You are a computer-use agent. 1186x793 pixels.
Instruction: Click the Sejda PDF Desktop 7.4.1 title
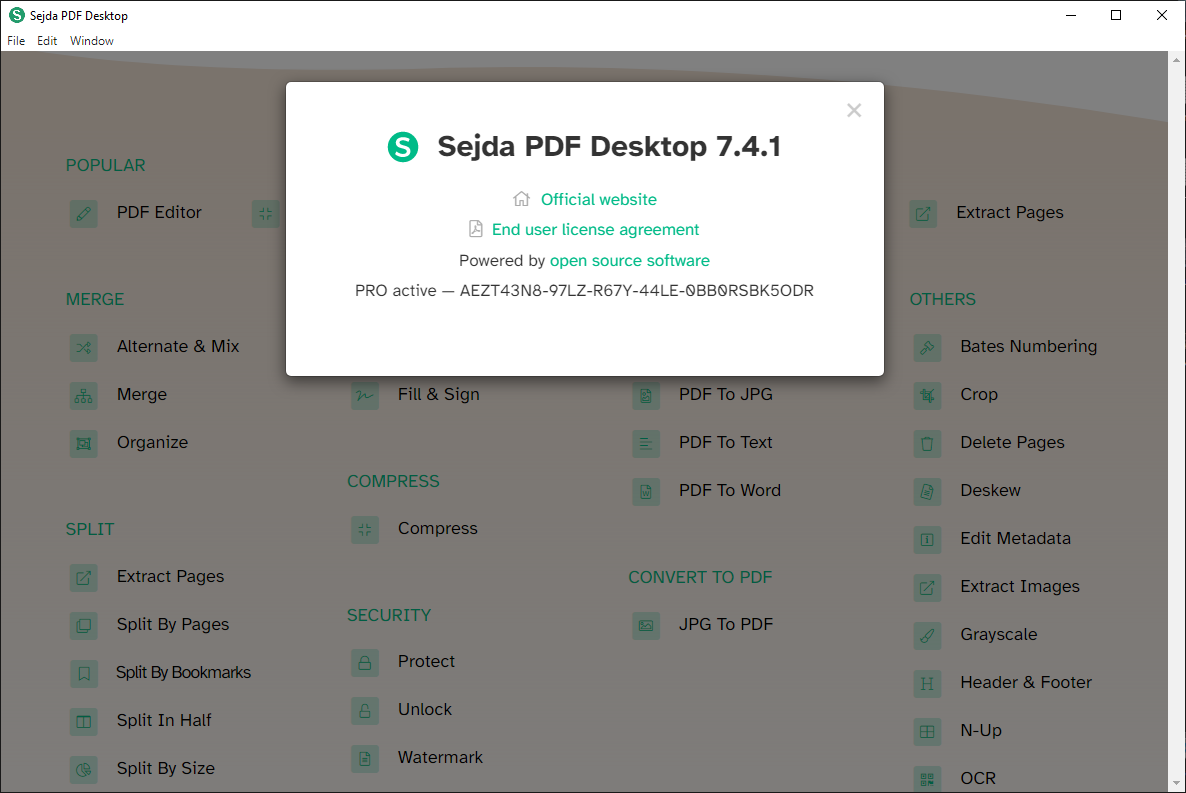(x=609, y=146)
